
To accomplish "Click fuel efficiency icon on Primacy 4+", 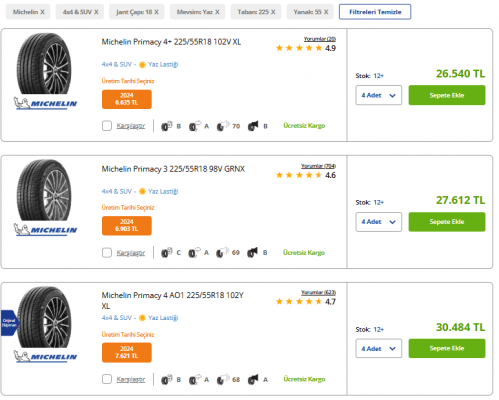I will (x=166, y=126).
